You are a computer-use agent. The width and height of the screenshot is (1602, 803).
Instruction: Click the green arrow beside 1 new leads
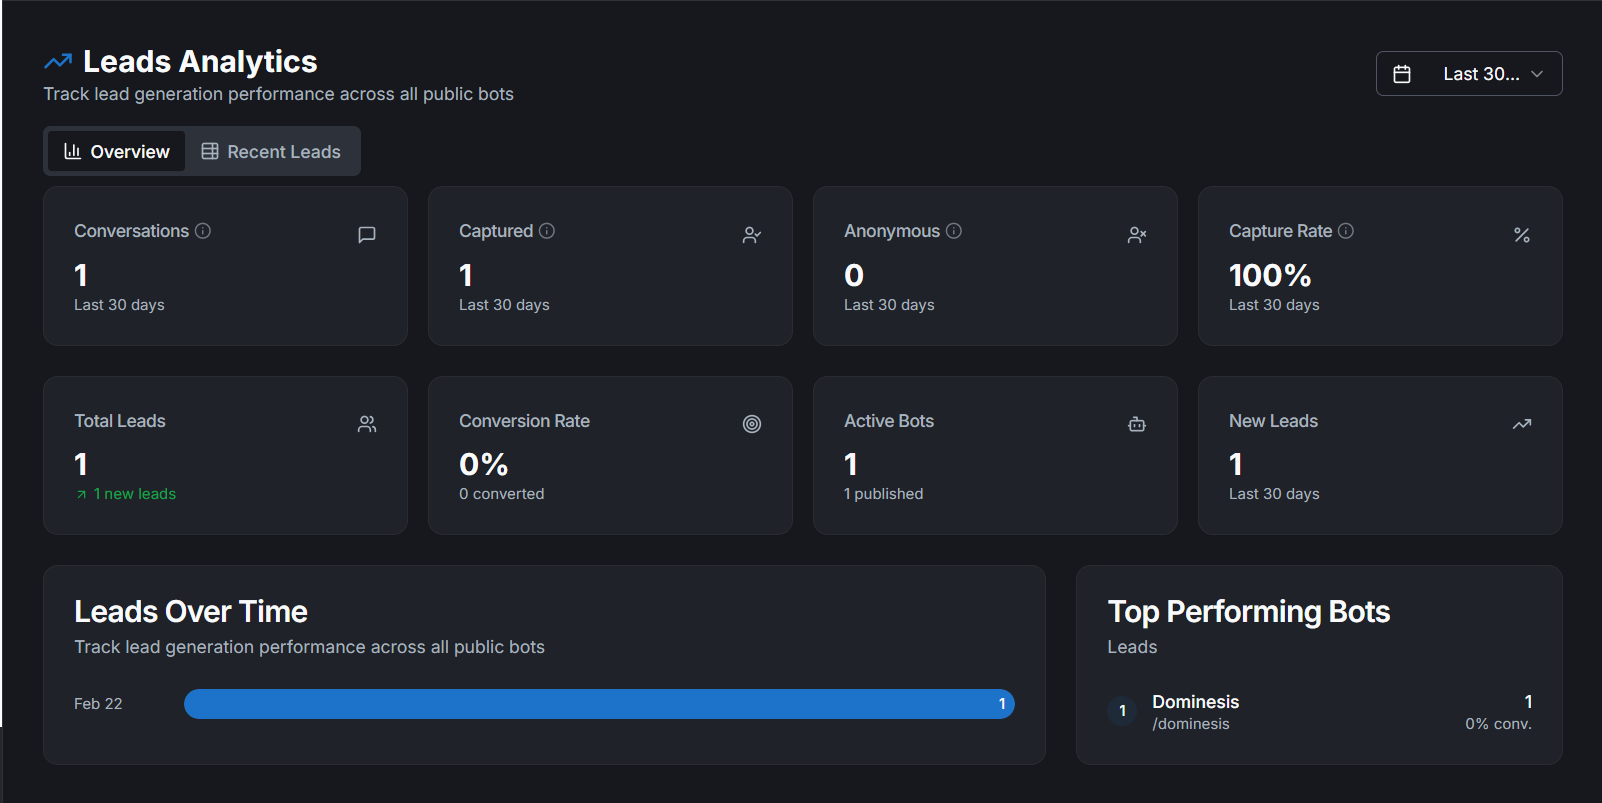(x=81, y=495)
